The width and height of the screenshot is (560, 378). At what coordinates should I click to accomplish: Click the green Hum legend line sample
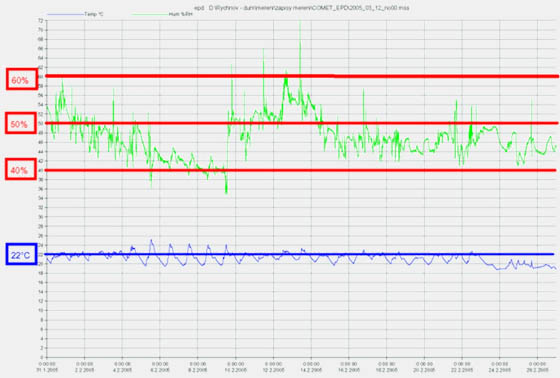pyautogui.click(x=150, y=14)
